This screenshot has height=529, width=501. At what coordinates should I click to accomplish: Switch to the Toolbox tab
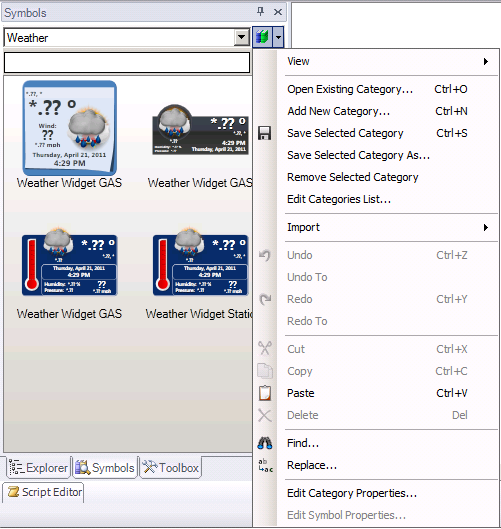pyautogui.click(x=170, y=468)
